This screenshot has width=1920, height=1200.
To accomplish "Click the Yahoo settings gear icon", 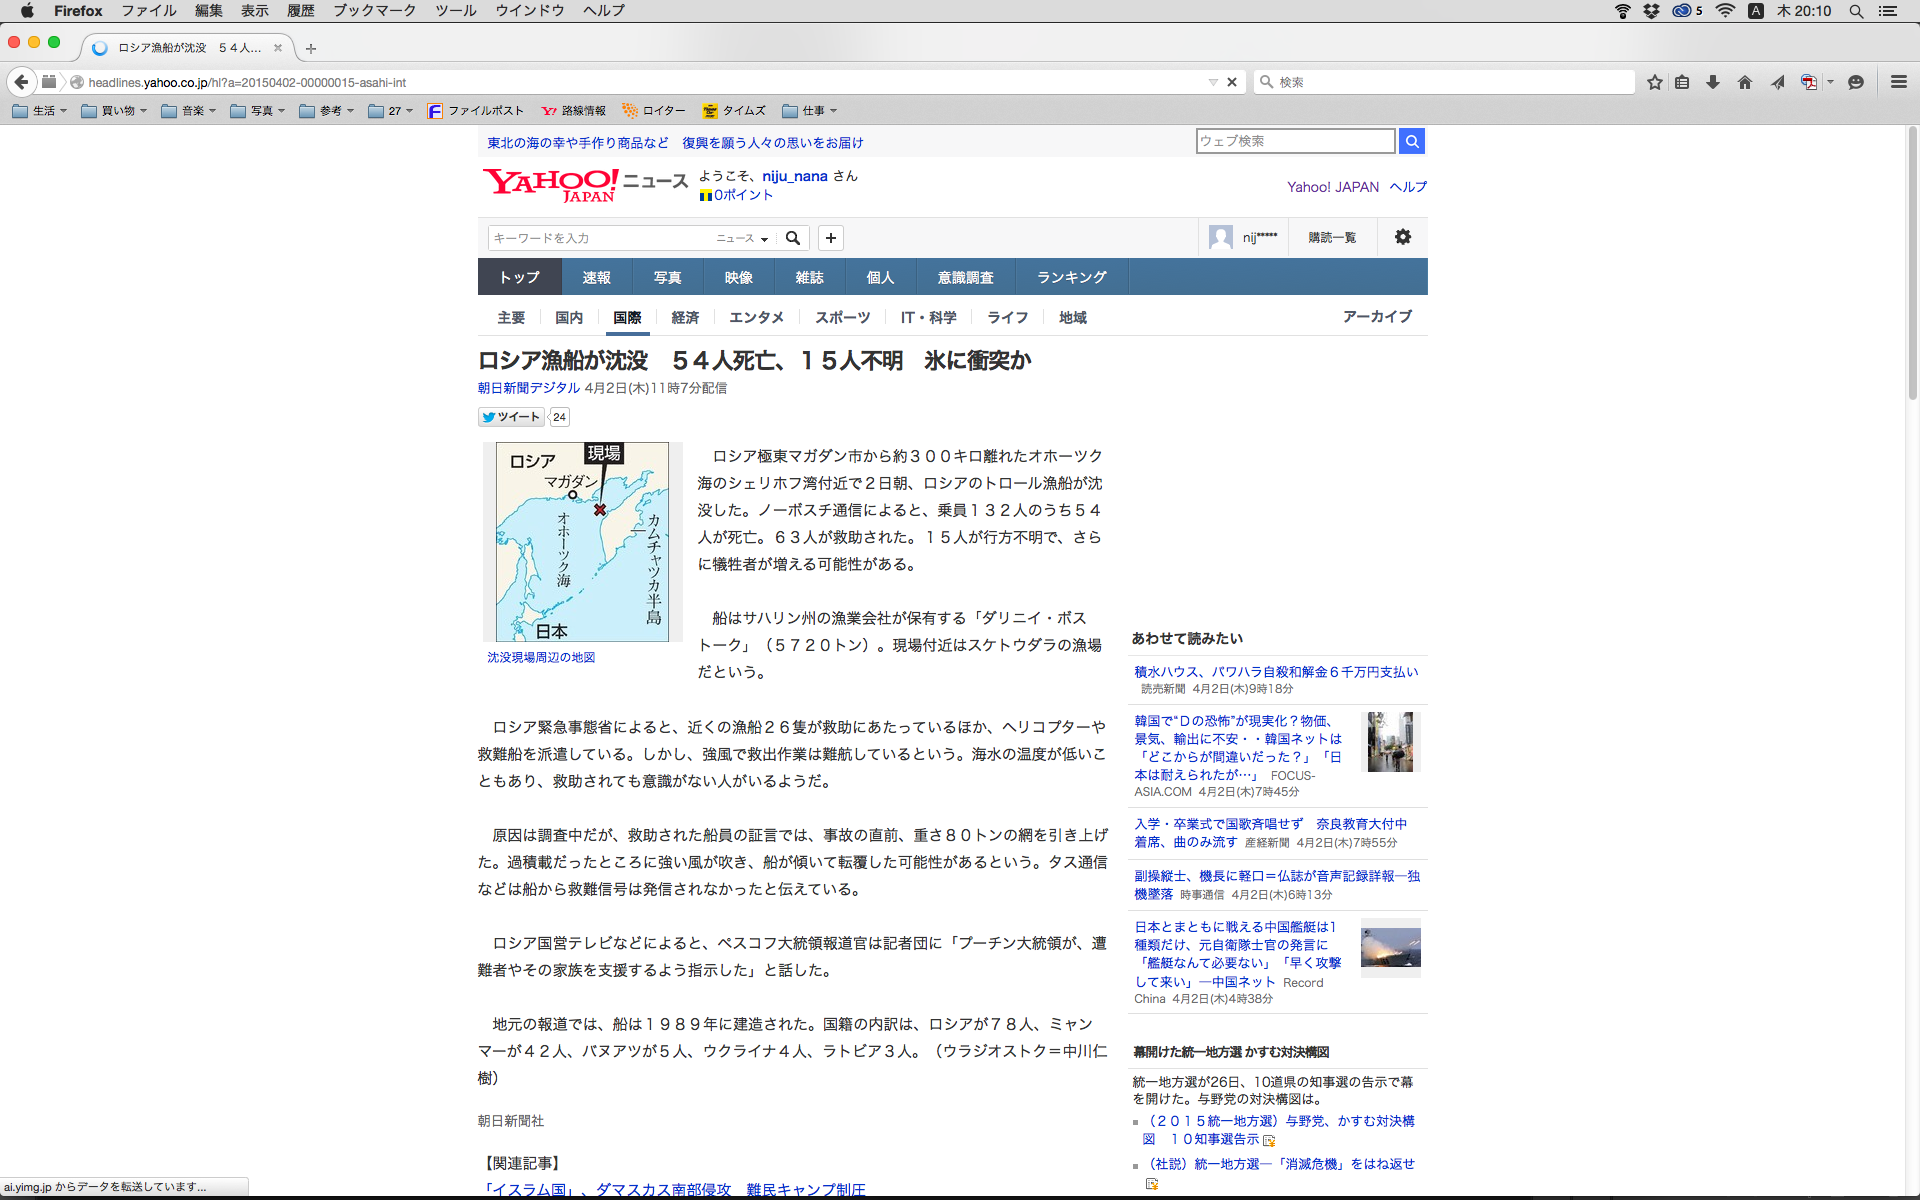I will [1402, 237].
